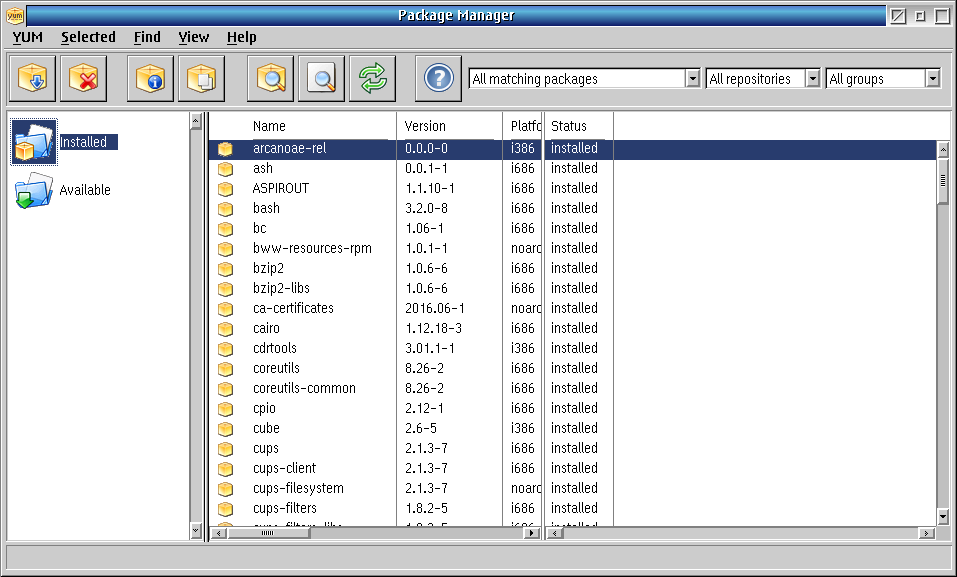957x577 pixels.
Task: Click the status pane horizontal scroll left arrow
Action: pyautogui.click(x=555, y=533)
